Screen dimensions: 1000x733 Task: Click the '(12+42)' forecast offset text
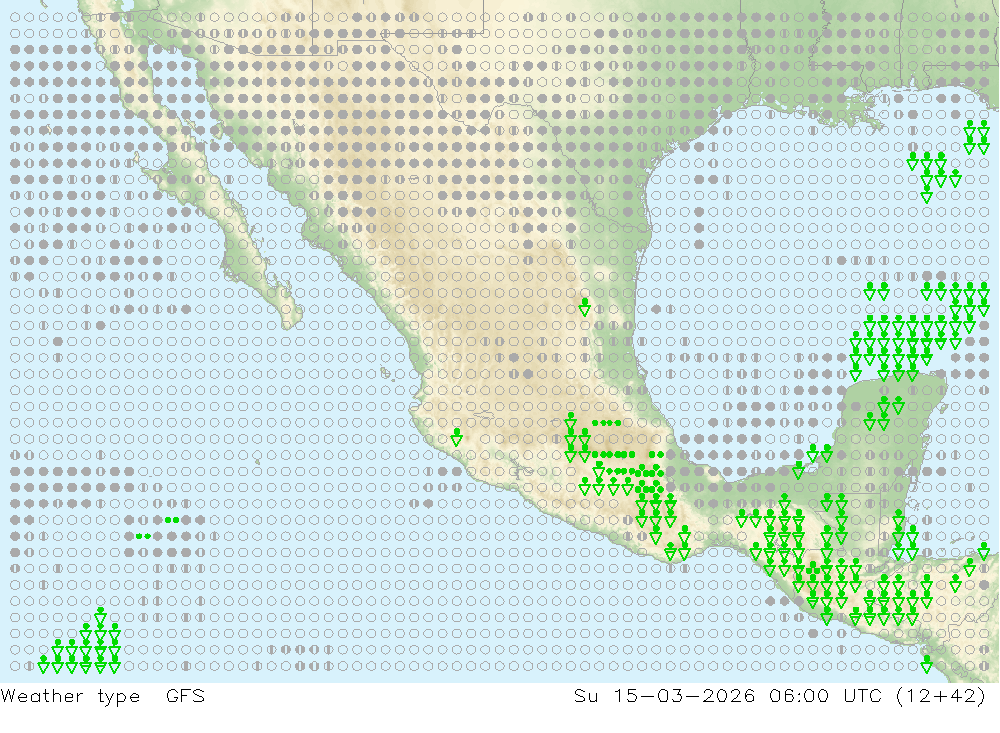pyautogui.click(x=941, y=695)
